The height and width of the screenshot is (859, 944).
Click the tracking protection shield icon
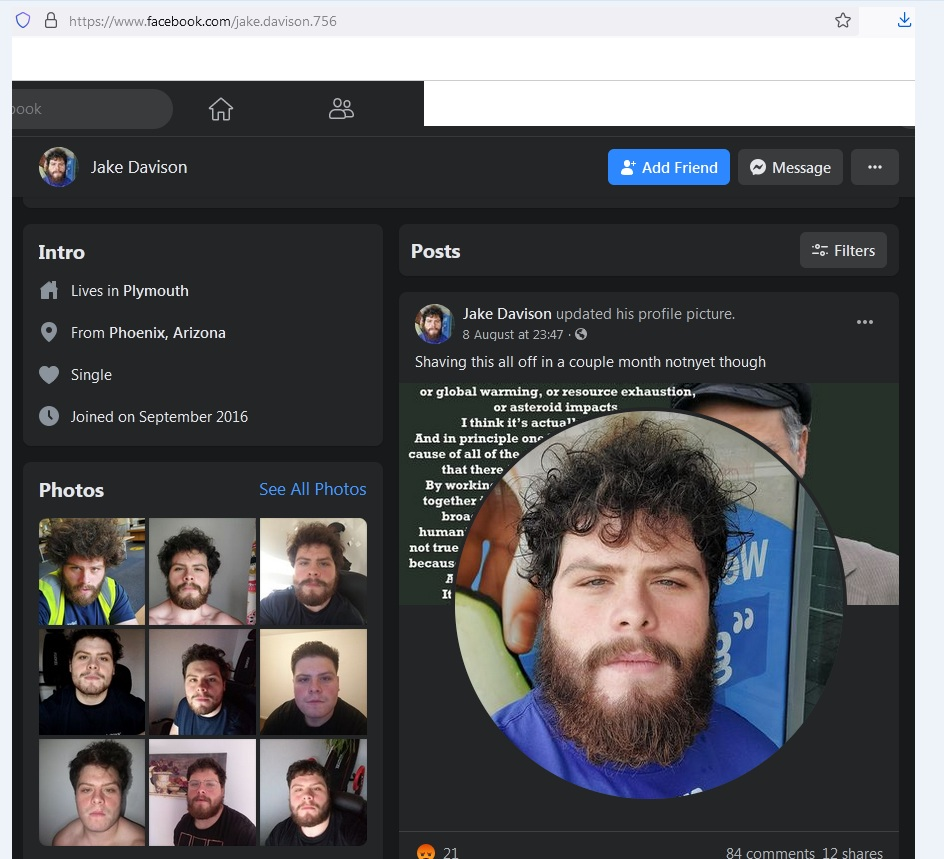(x=23, y=20)
